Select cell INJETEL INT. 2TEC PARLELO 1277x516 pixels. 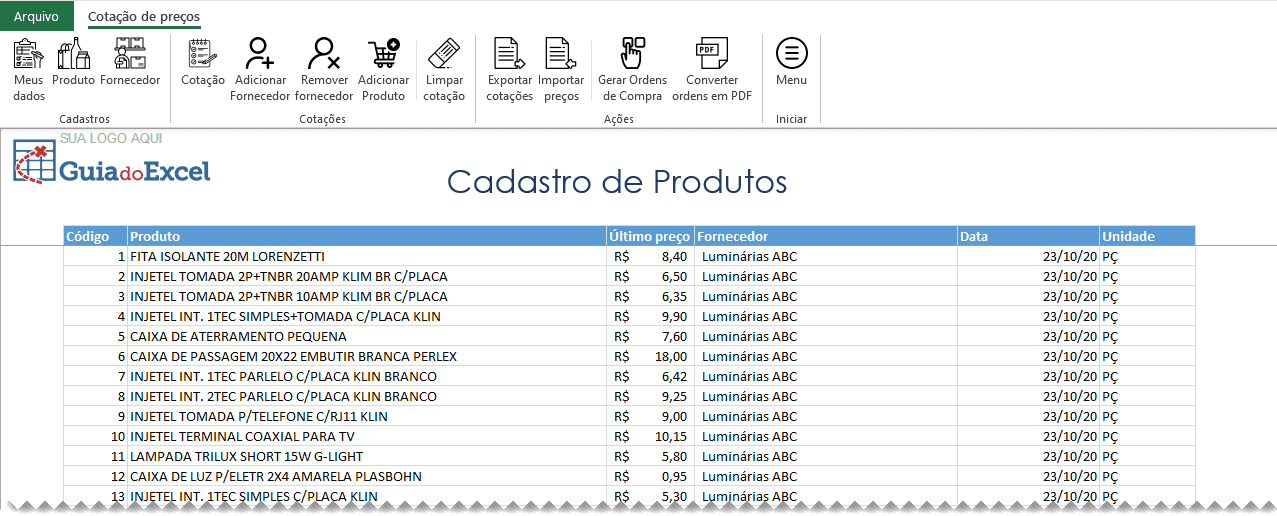(366, 396)
